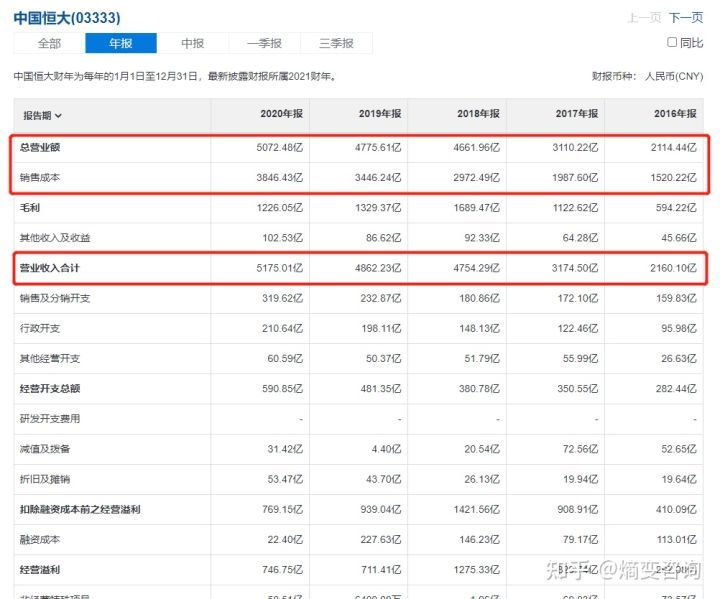
Task: Go to 下一页
Action: [x=686, y=18]
